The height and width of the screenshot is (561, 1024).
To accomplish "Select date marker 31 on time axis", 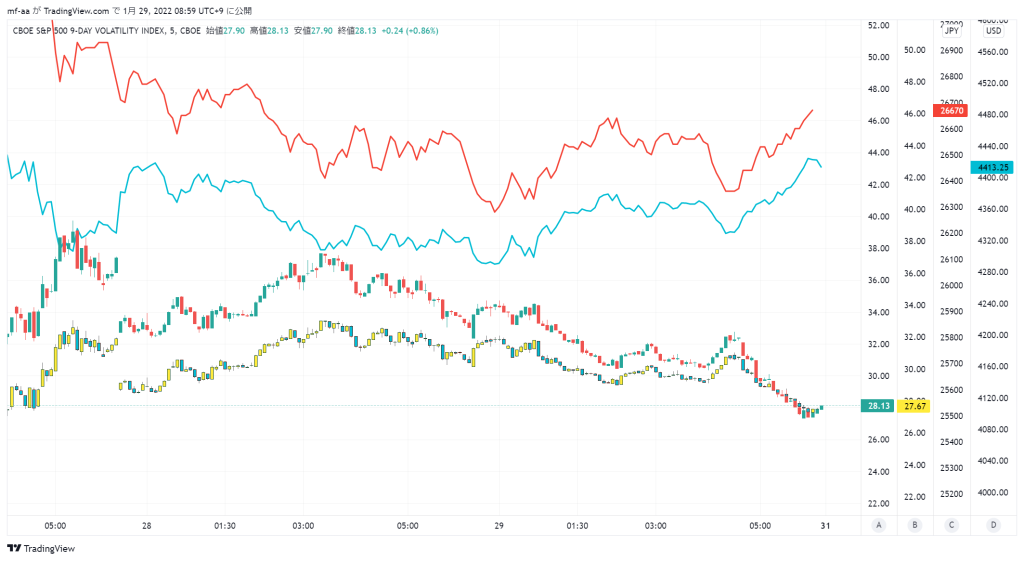I will (x=825, y=526).
